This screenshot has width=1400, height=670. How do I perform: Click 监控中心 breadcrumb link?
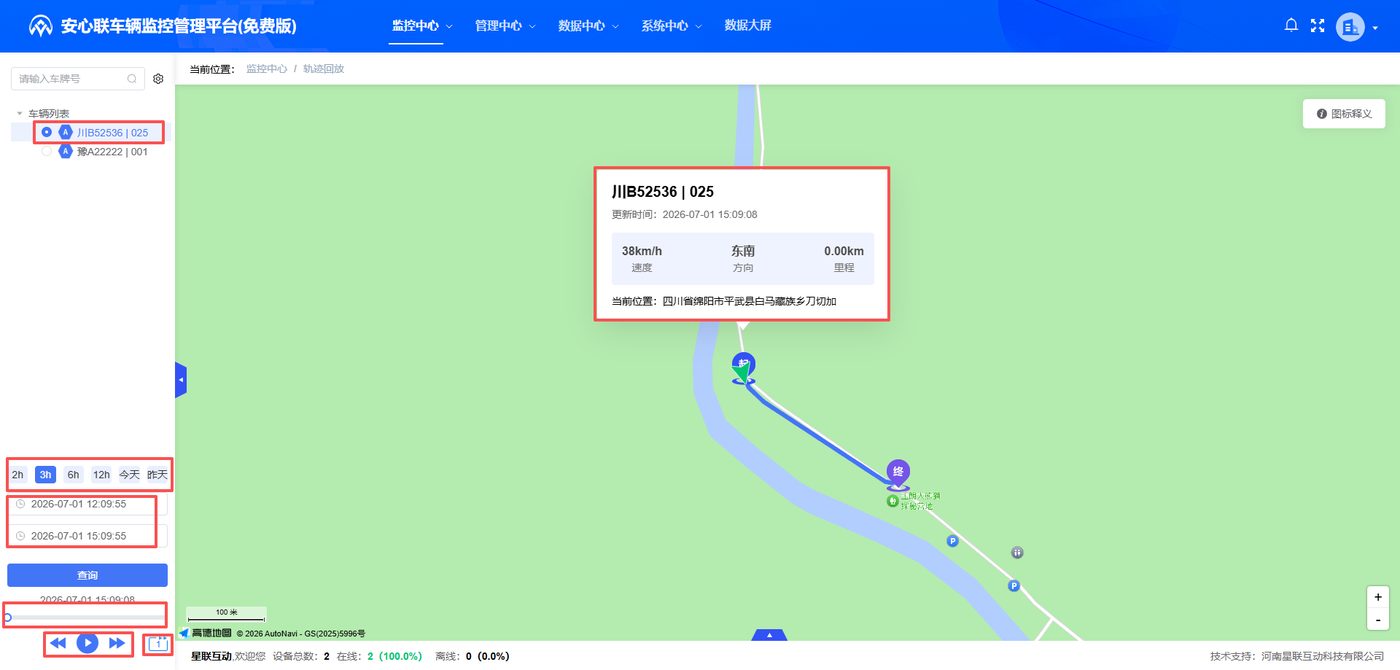point(267,69)
